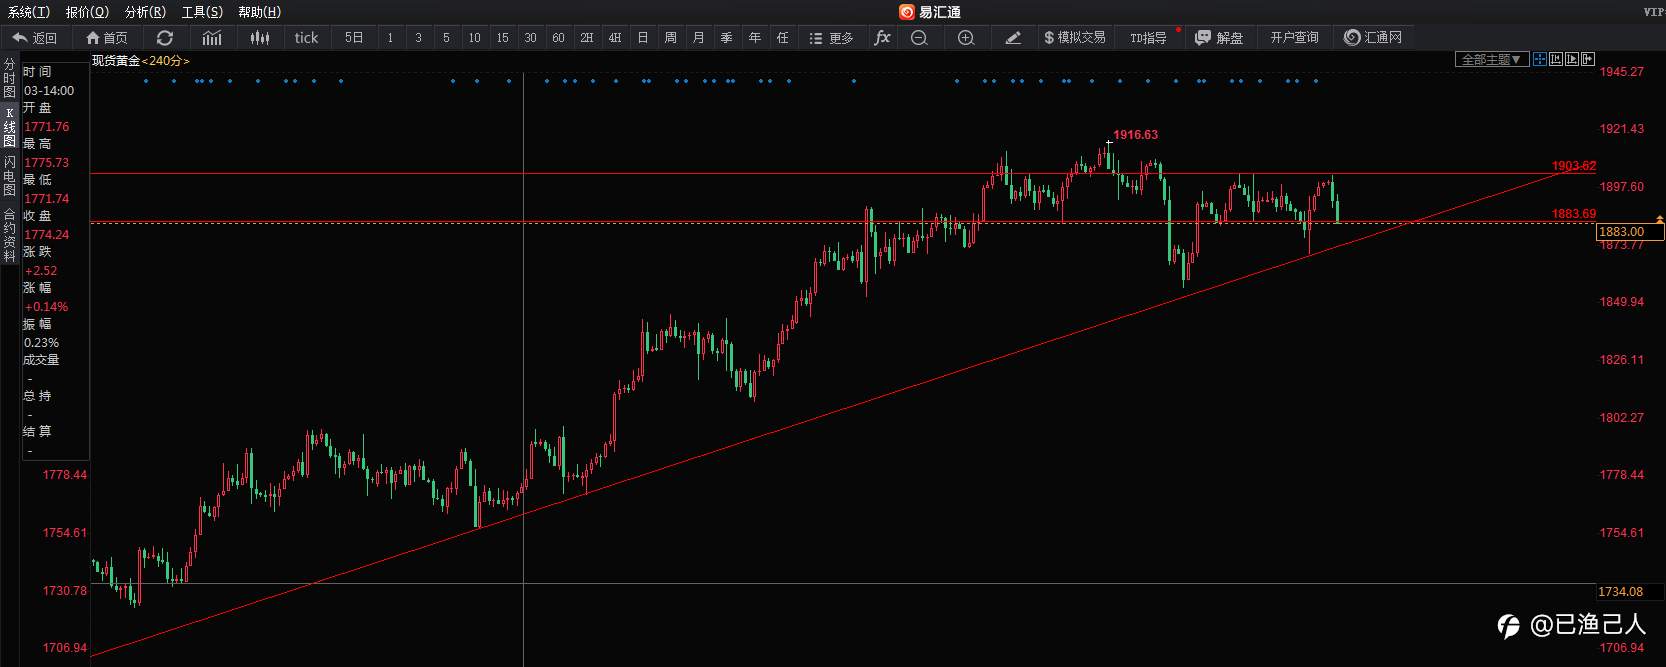1666x667 pixels.
Task: Click the 涨幅 value +0.14%
Action: tap(46, 307)
